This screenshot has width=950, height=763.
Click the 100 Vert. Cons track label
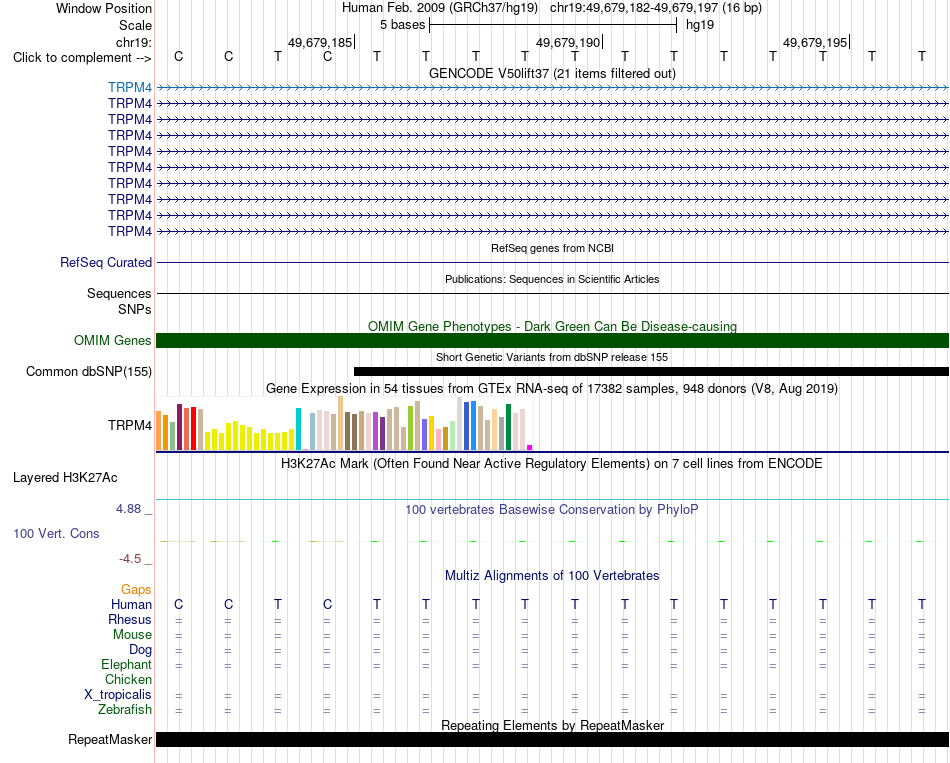pyautogui.click(x=56, y=533)
